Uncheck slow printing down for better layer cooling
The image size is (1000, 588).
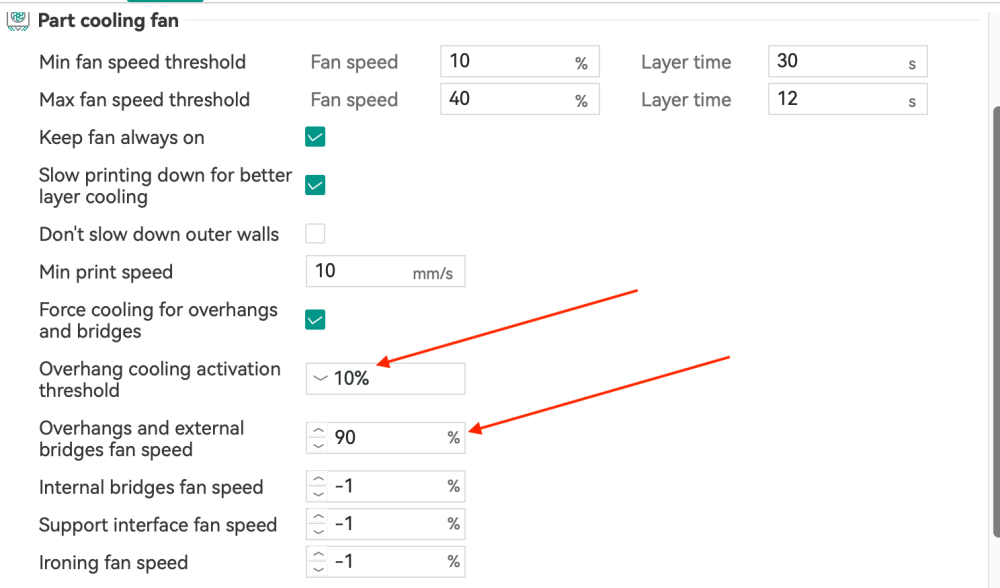coord(315,185)
